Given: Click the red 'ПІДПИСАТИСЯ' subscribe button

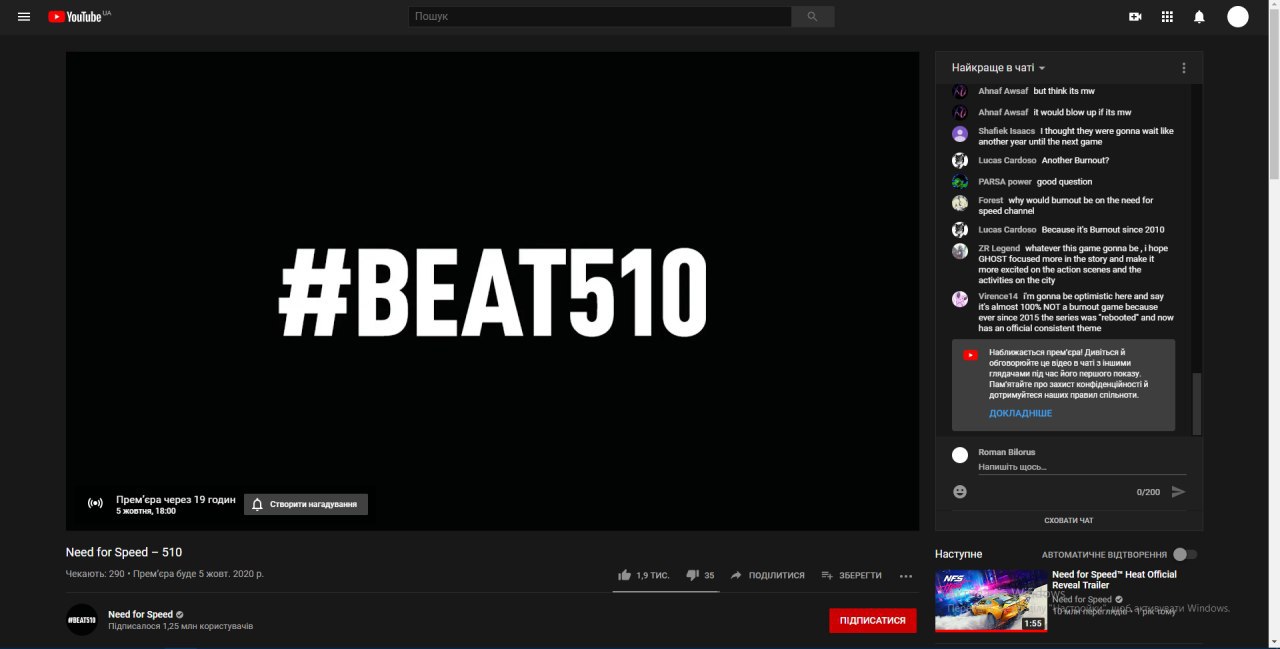Looking at the screenshot, I should click(872, 620).
